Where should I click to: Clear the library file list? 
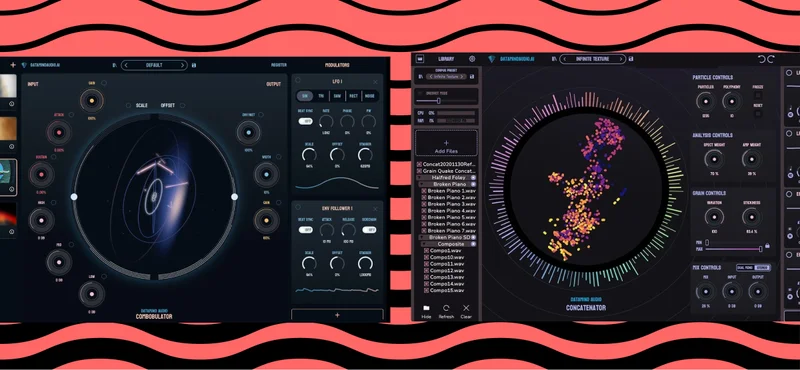466,311
